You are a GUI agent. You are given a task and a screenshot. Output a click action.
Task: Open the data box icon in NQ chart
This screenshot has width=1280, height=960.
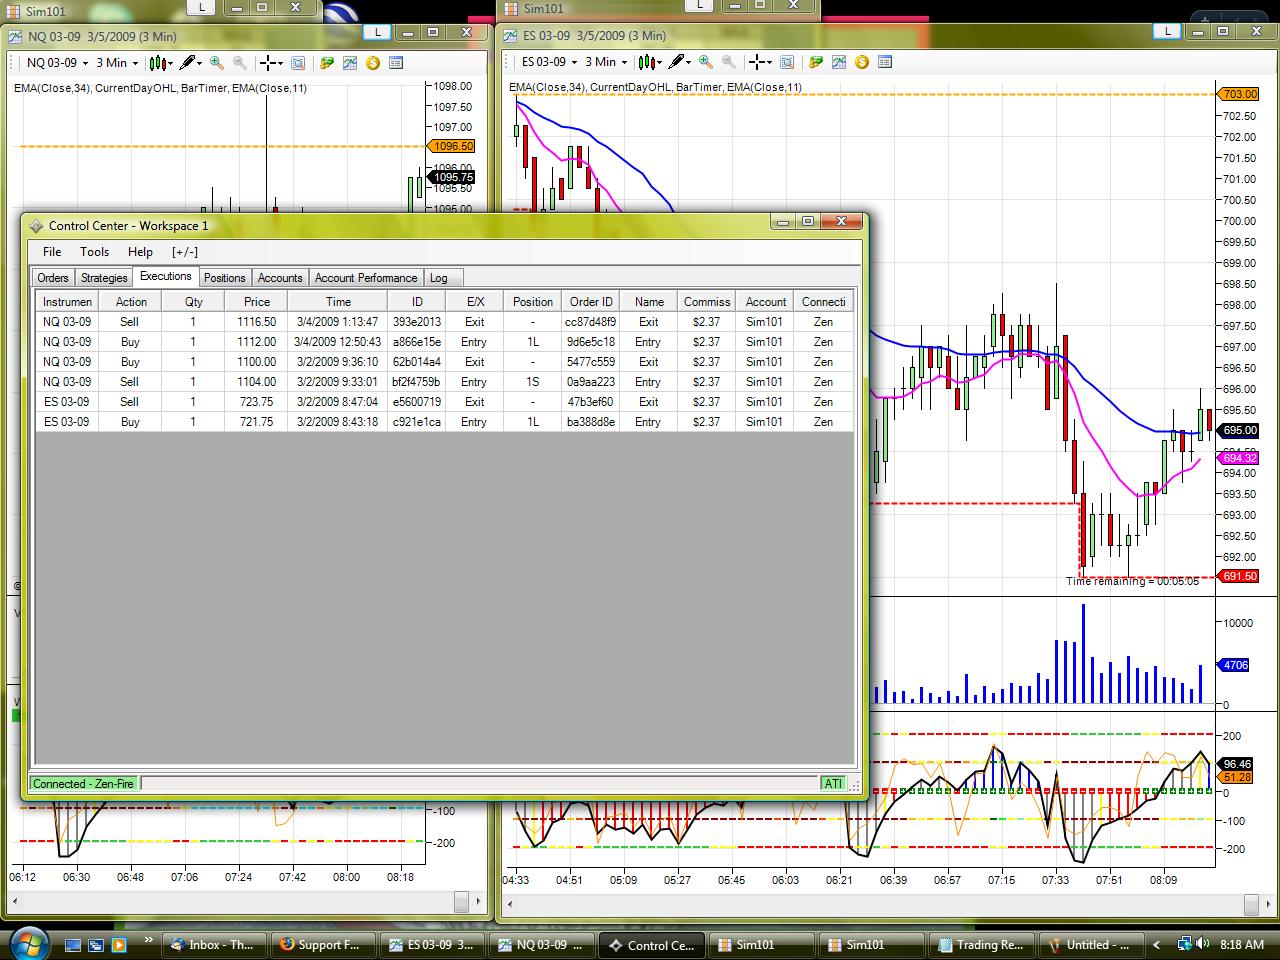(x=298, y=62)
